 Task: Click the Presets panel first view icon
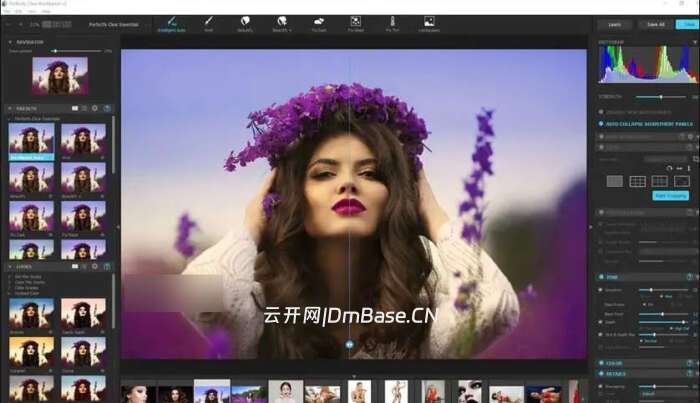click(75, 108)
